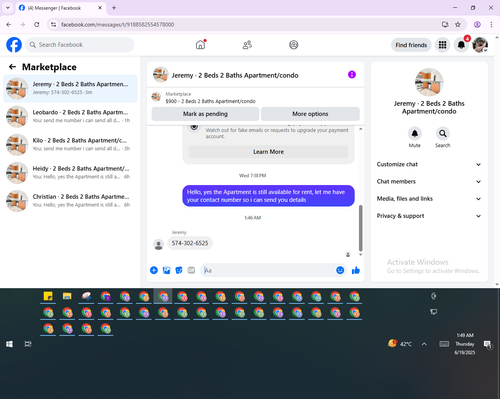
Task: Open Windows Action Center notifications icon
Action: pyautogui.click(x=488, y=344)
